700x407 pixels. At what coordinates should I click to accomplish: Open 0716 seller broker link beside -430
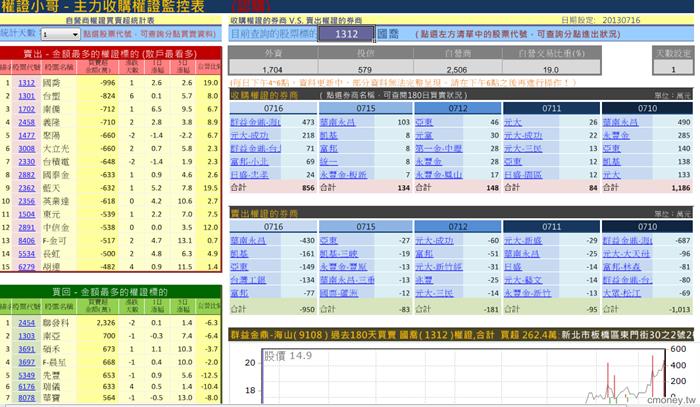coord(248,241)
